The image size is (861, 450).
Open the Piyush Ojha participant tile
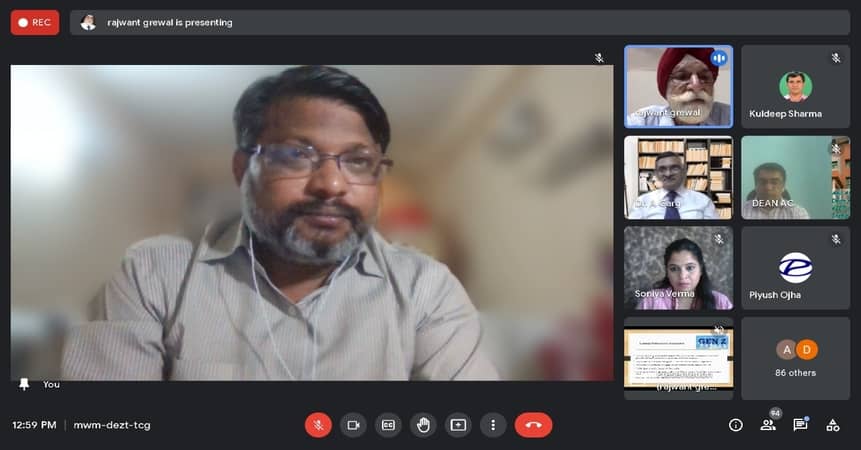click(x=795, y=267)
